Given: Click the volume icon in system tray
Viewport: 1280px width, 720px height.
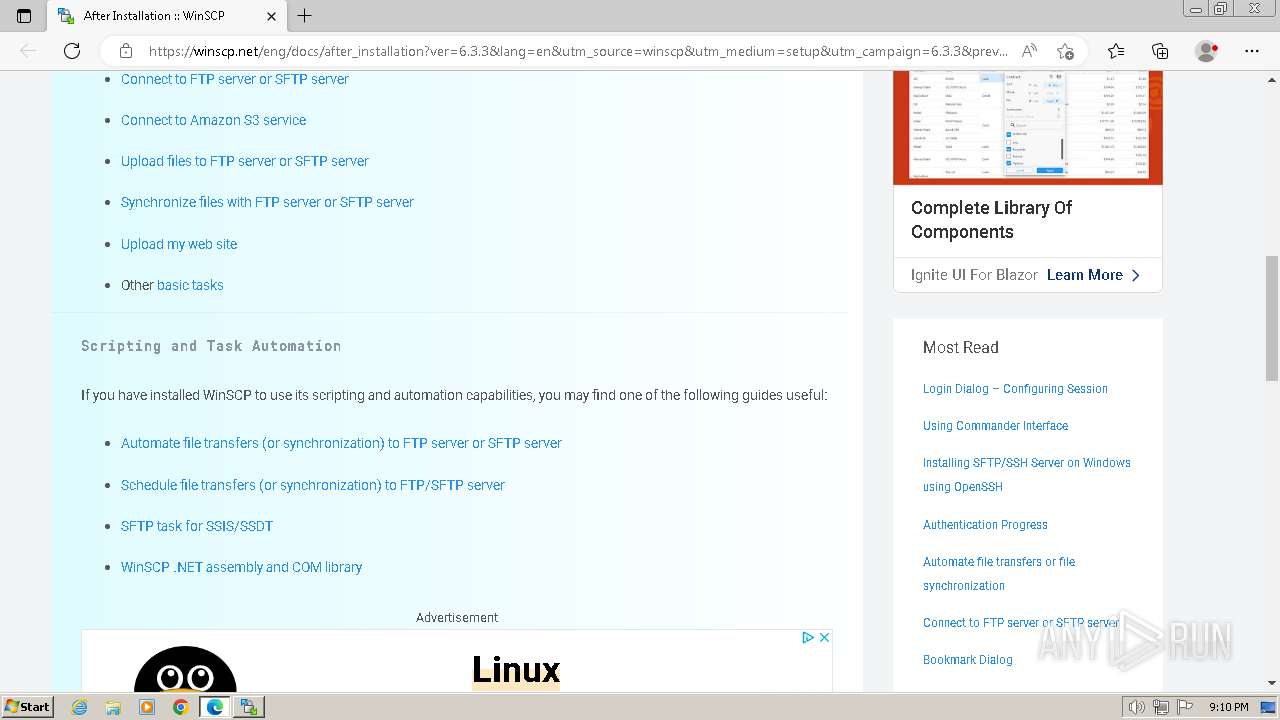Looking at the screenshot, I should [1137, 707].
